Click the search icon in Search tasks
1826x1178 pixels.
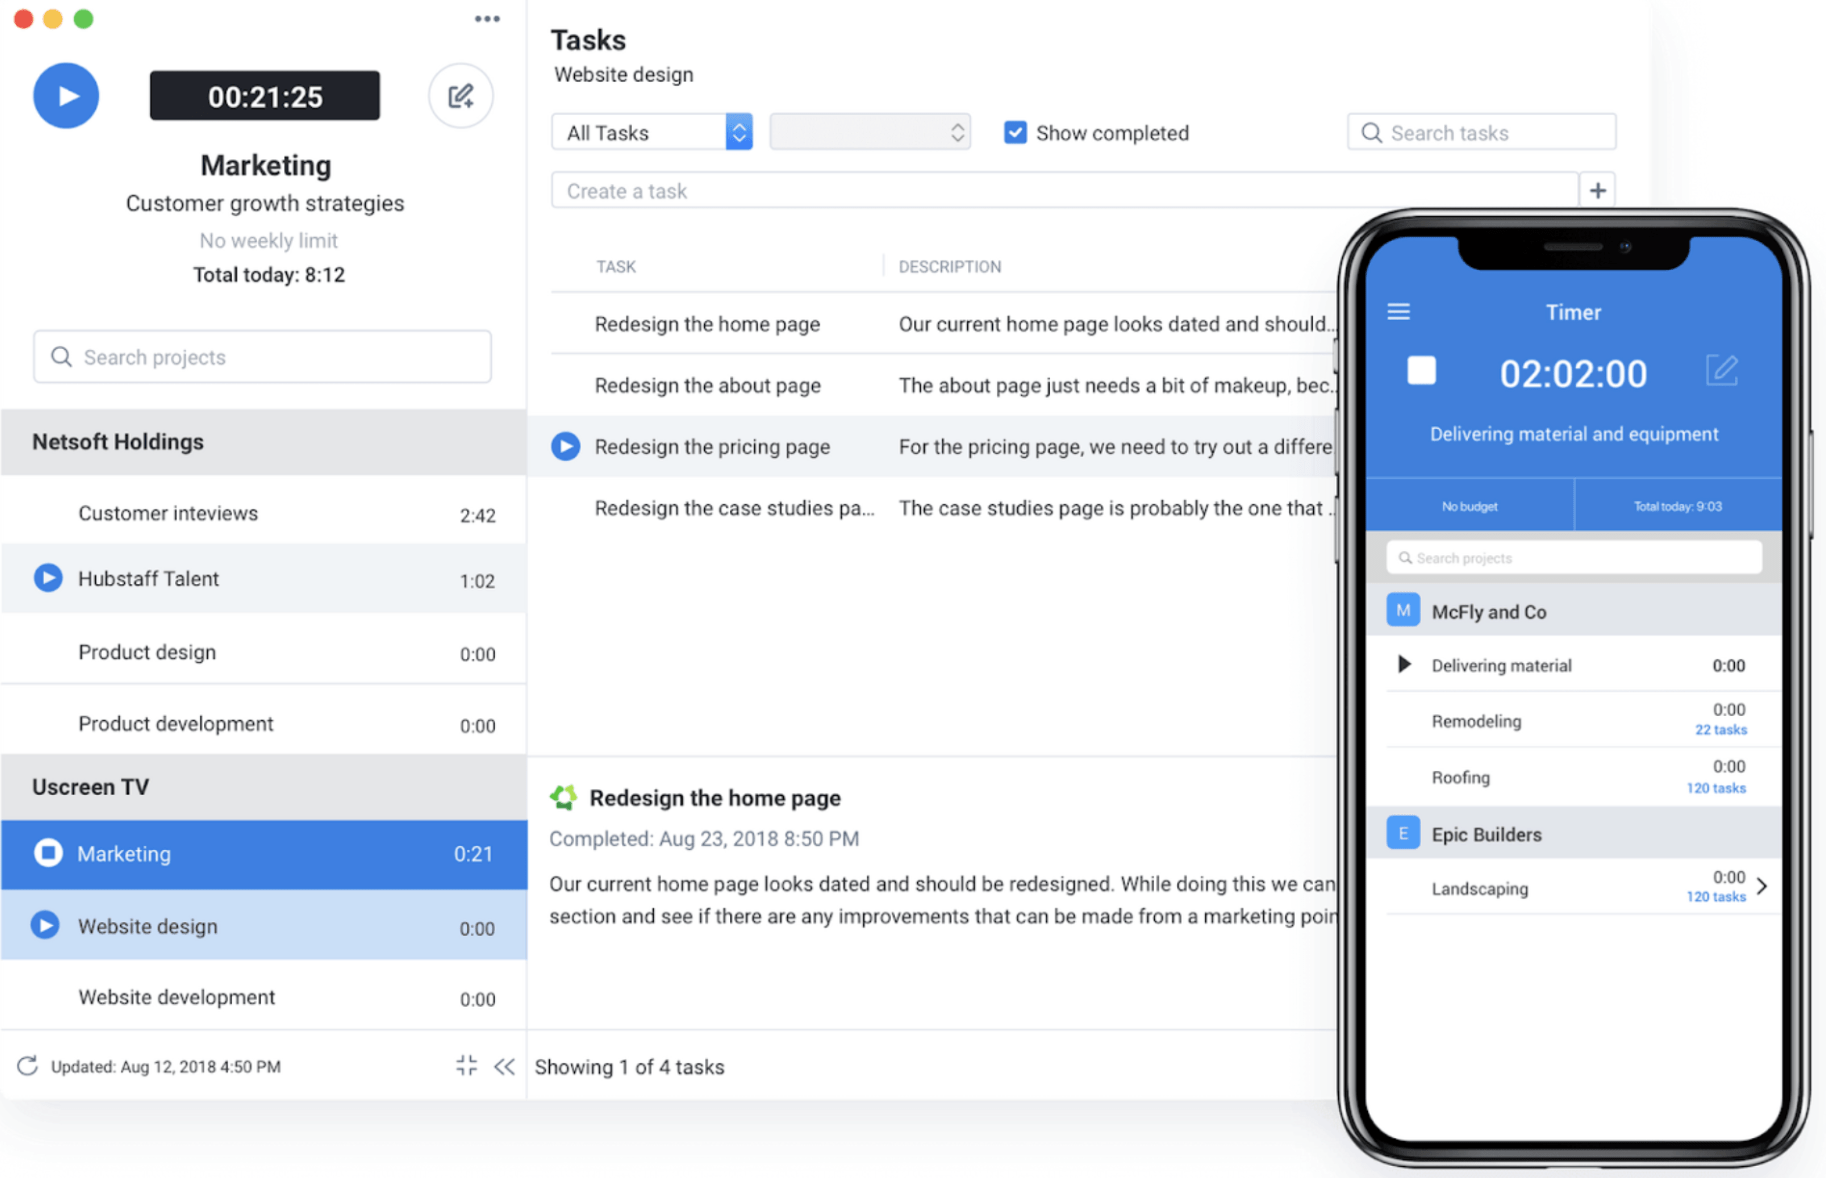(x=1372, y=132)
